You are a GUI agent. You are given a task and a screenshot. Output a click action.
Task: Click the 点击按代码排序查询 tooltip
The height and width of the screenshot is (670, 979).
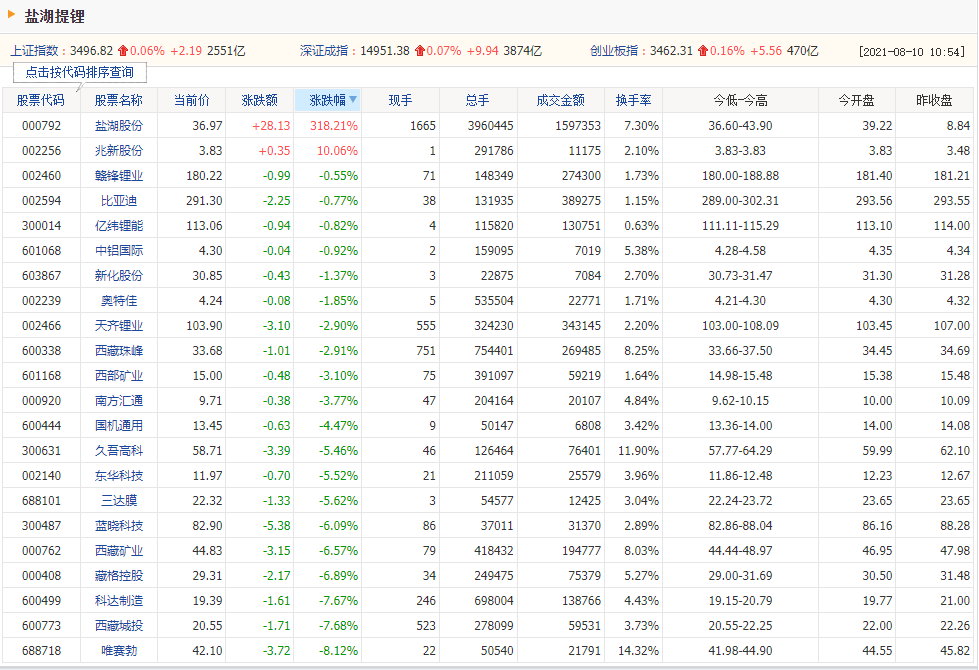[80, 72]
